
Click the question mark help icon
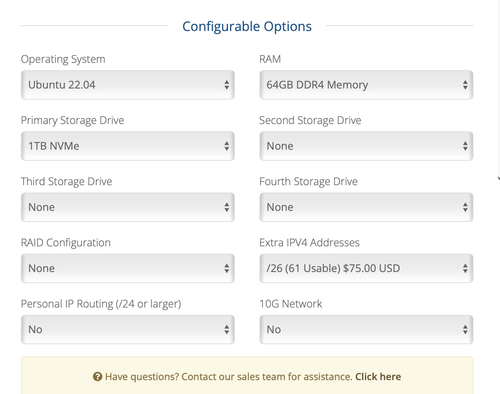click(x=97, y=377)
